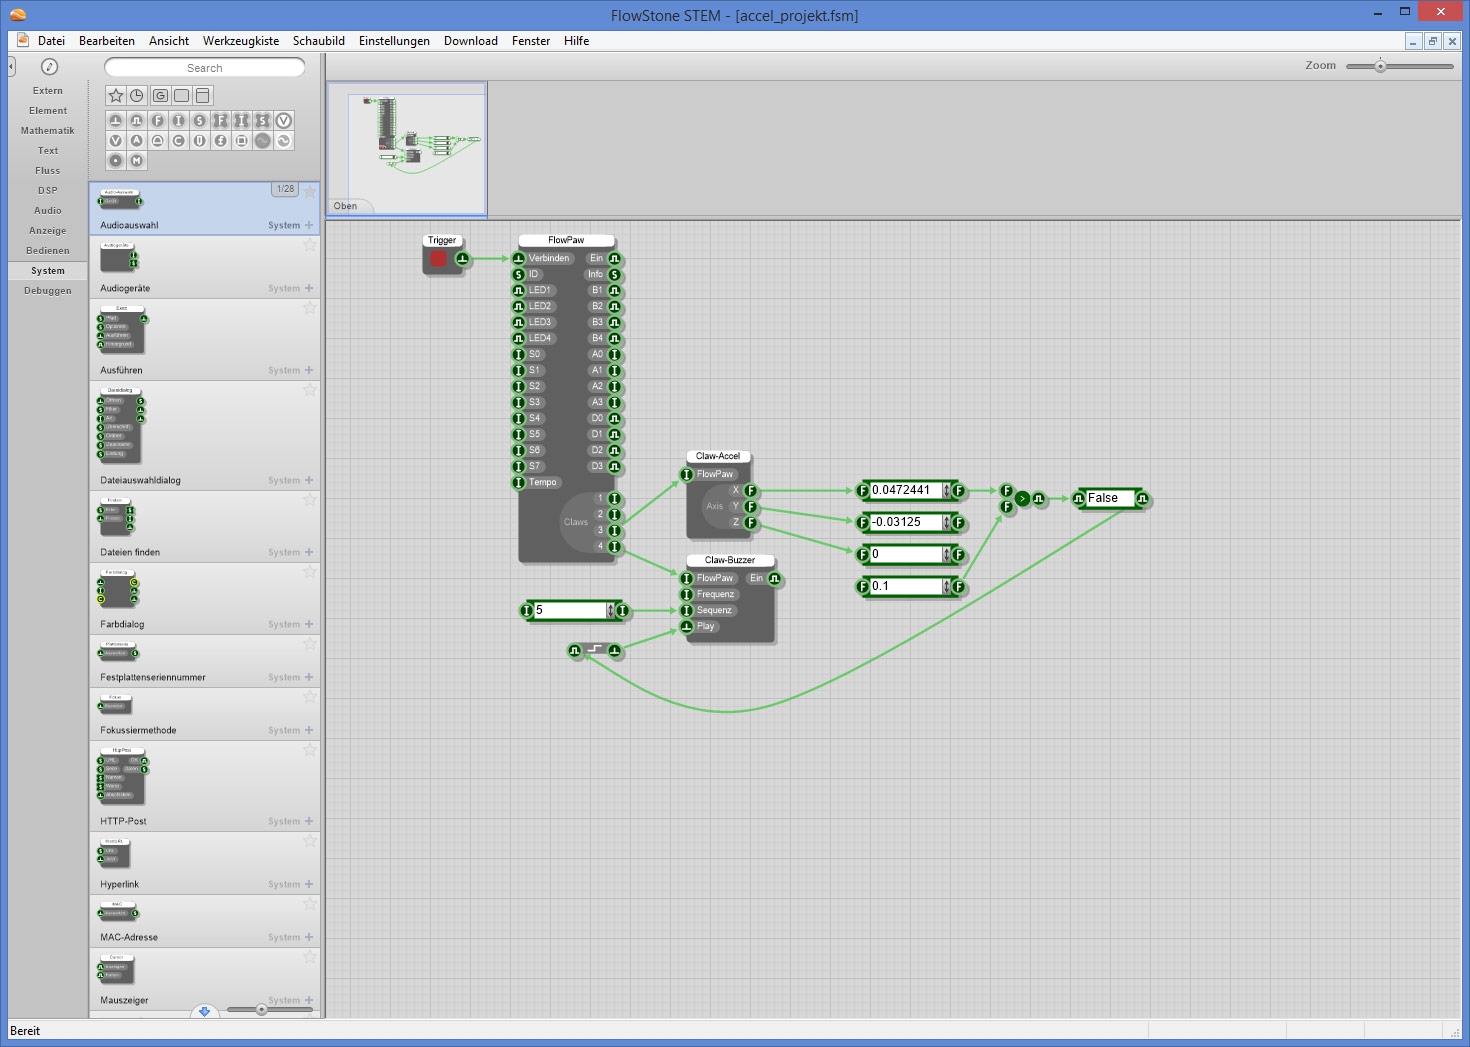Screen dimensions: 1470x1047
Task: Select the Bedienen category
Action: (48, 251)
